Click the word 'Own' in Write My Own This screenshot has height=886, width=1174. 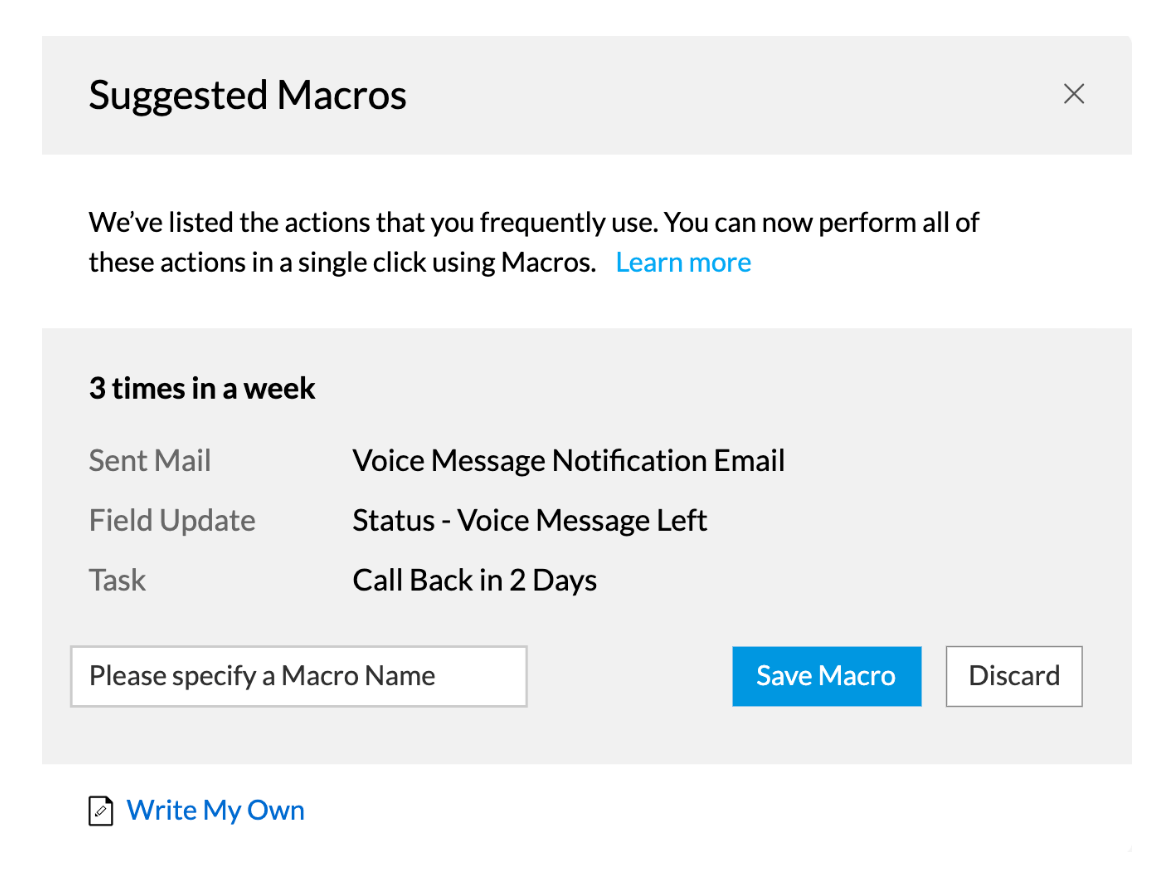[x=276, y=810]
